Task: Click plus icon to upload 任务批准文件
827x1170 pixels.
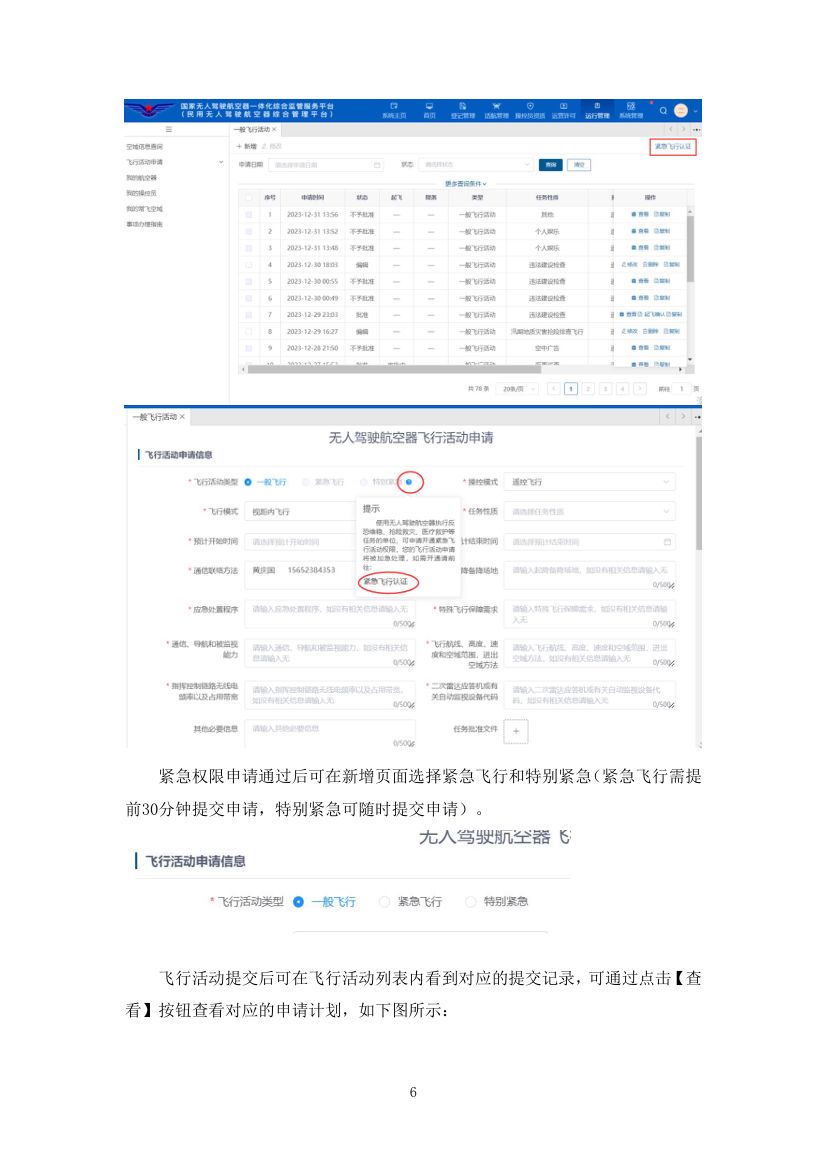Action: [516, 731]
